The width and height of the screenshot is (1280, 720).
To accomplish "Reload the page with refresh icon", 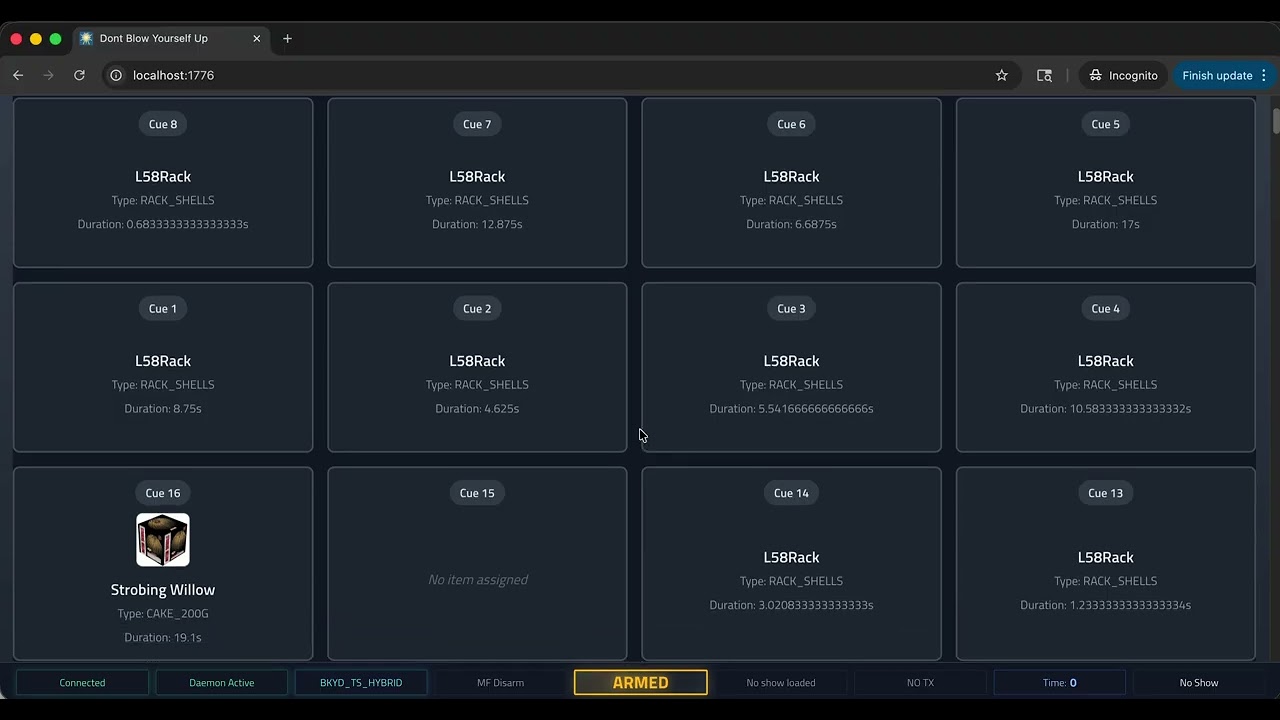I will click(79, 75).
